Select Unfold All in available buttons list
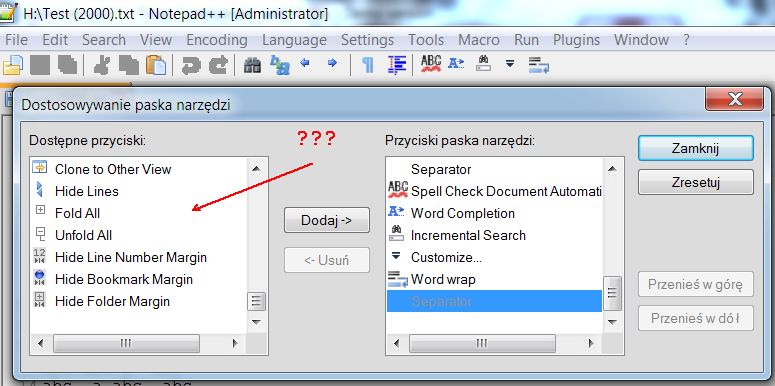The height and width of the screenshot is (386, 775). [138, 235]
